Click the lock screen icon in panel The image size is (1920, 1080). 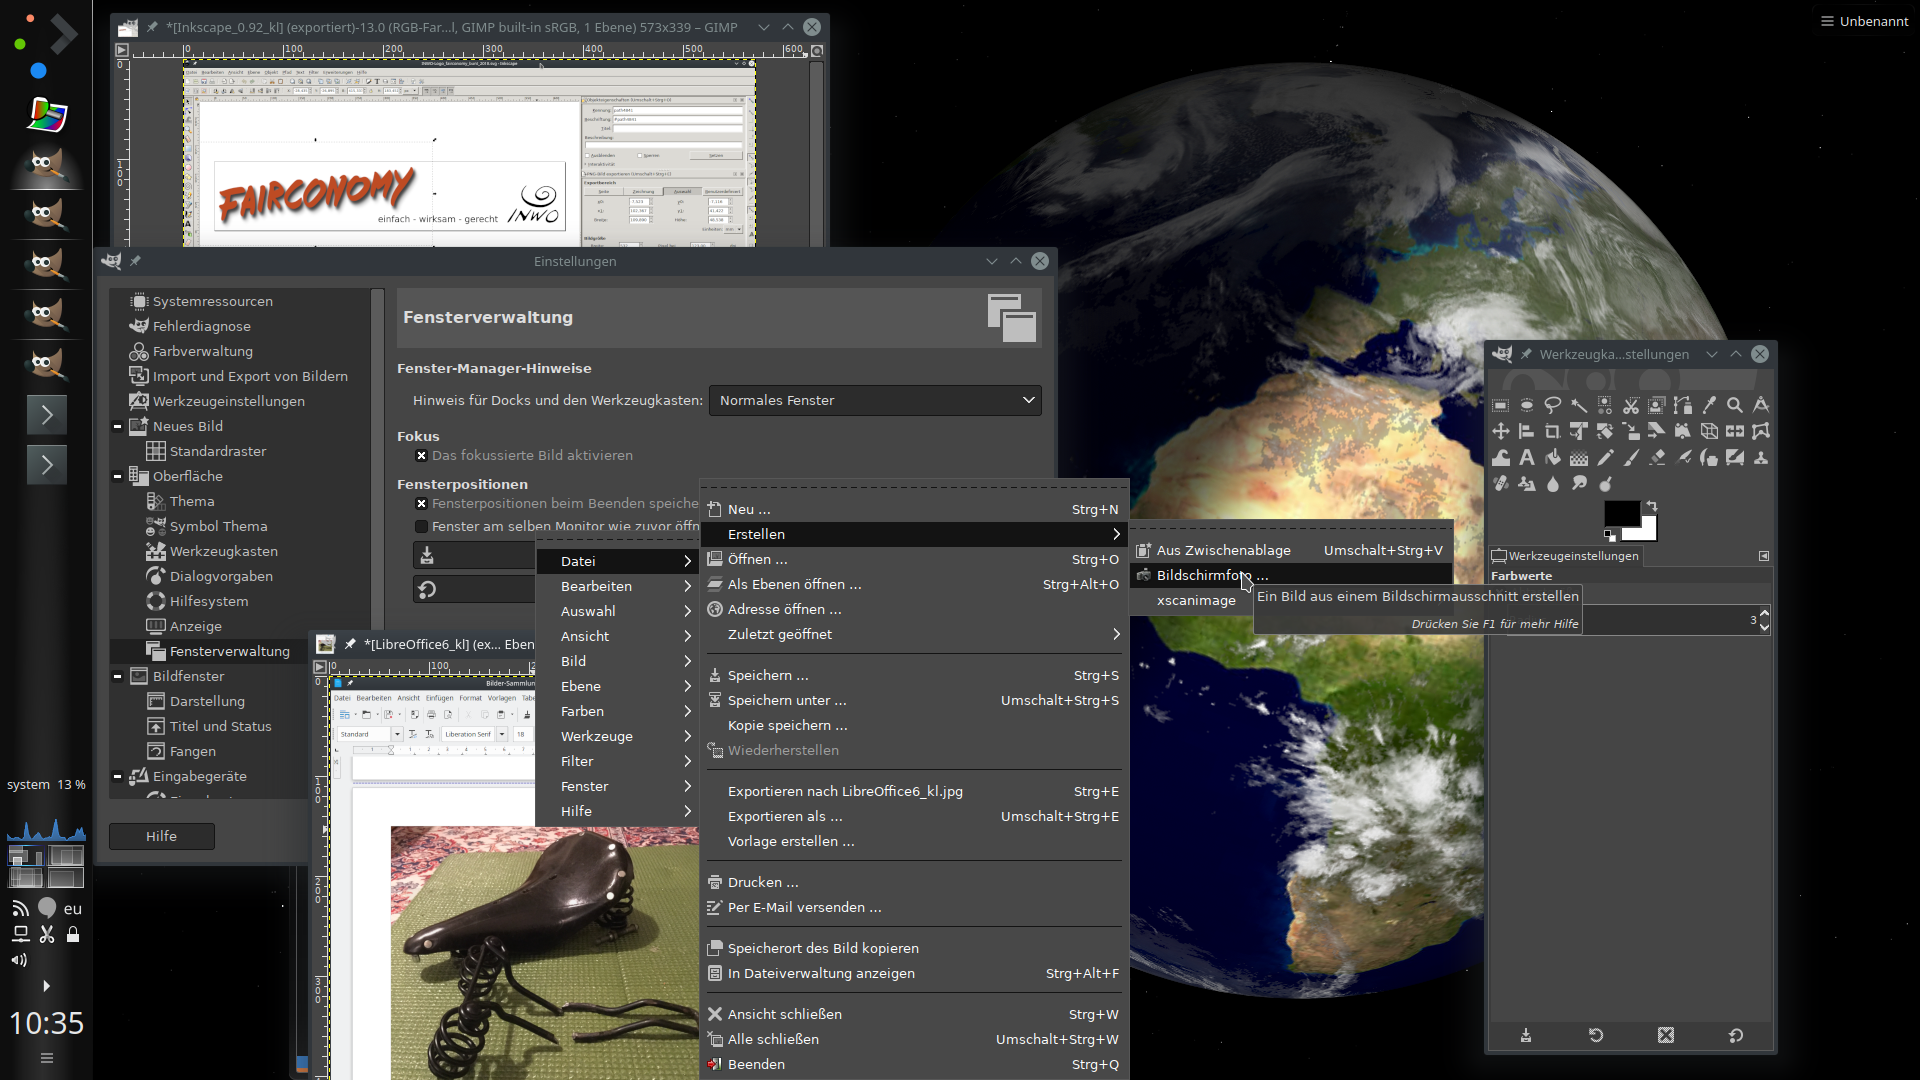pos(73,934)
